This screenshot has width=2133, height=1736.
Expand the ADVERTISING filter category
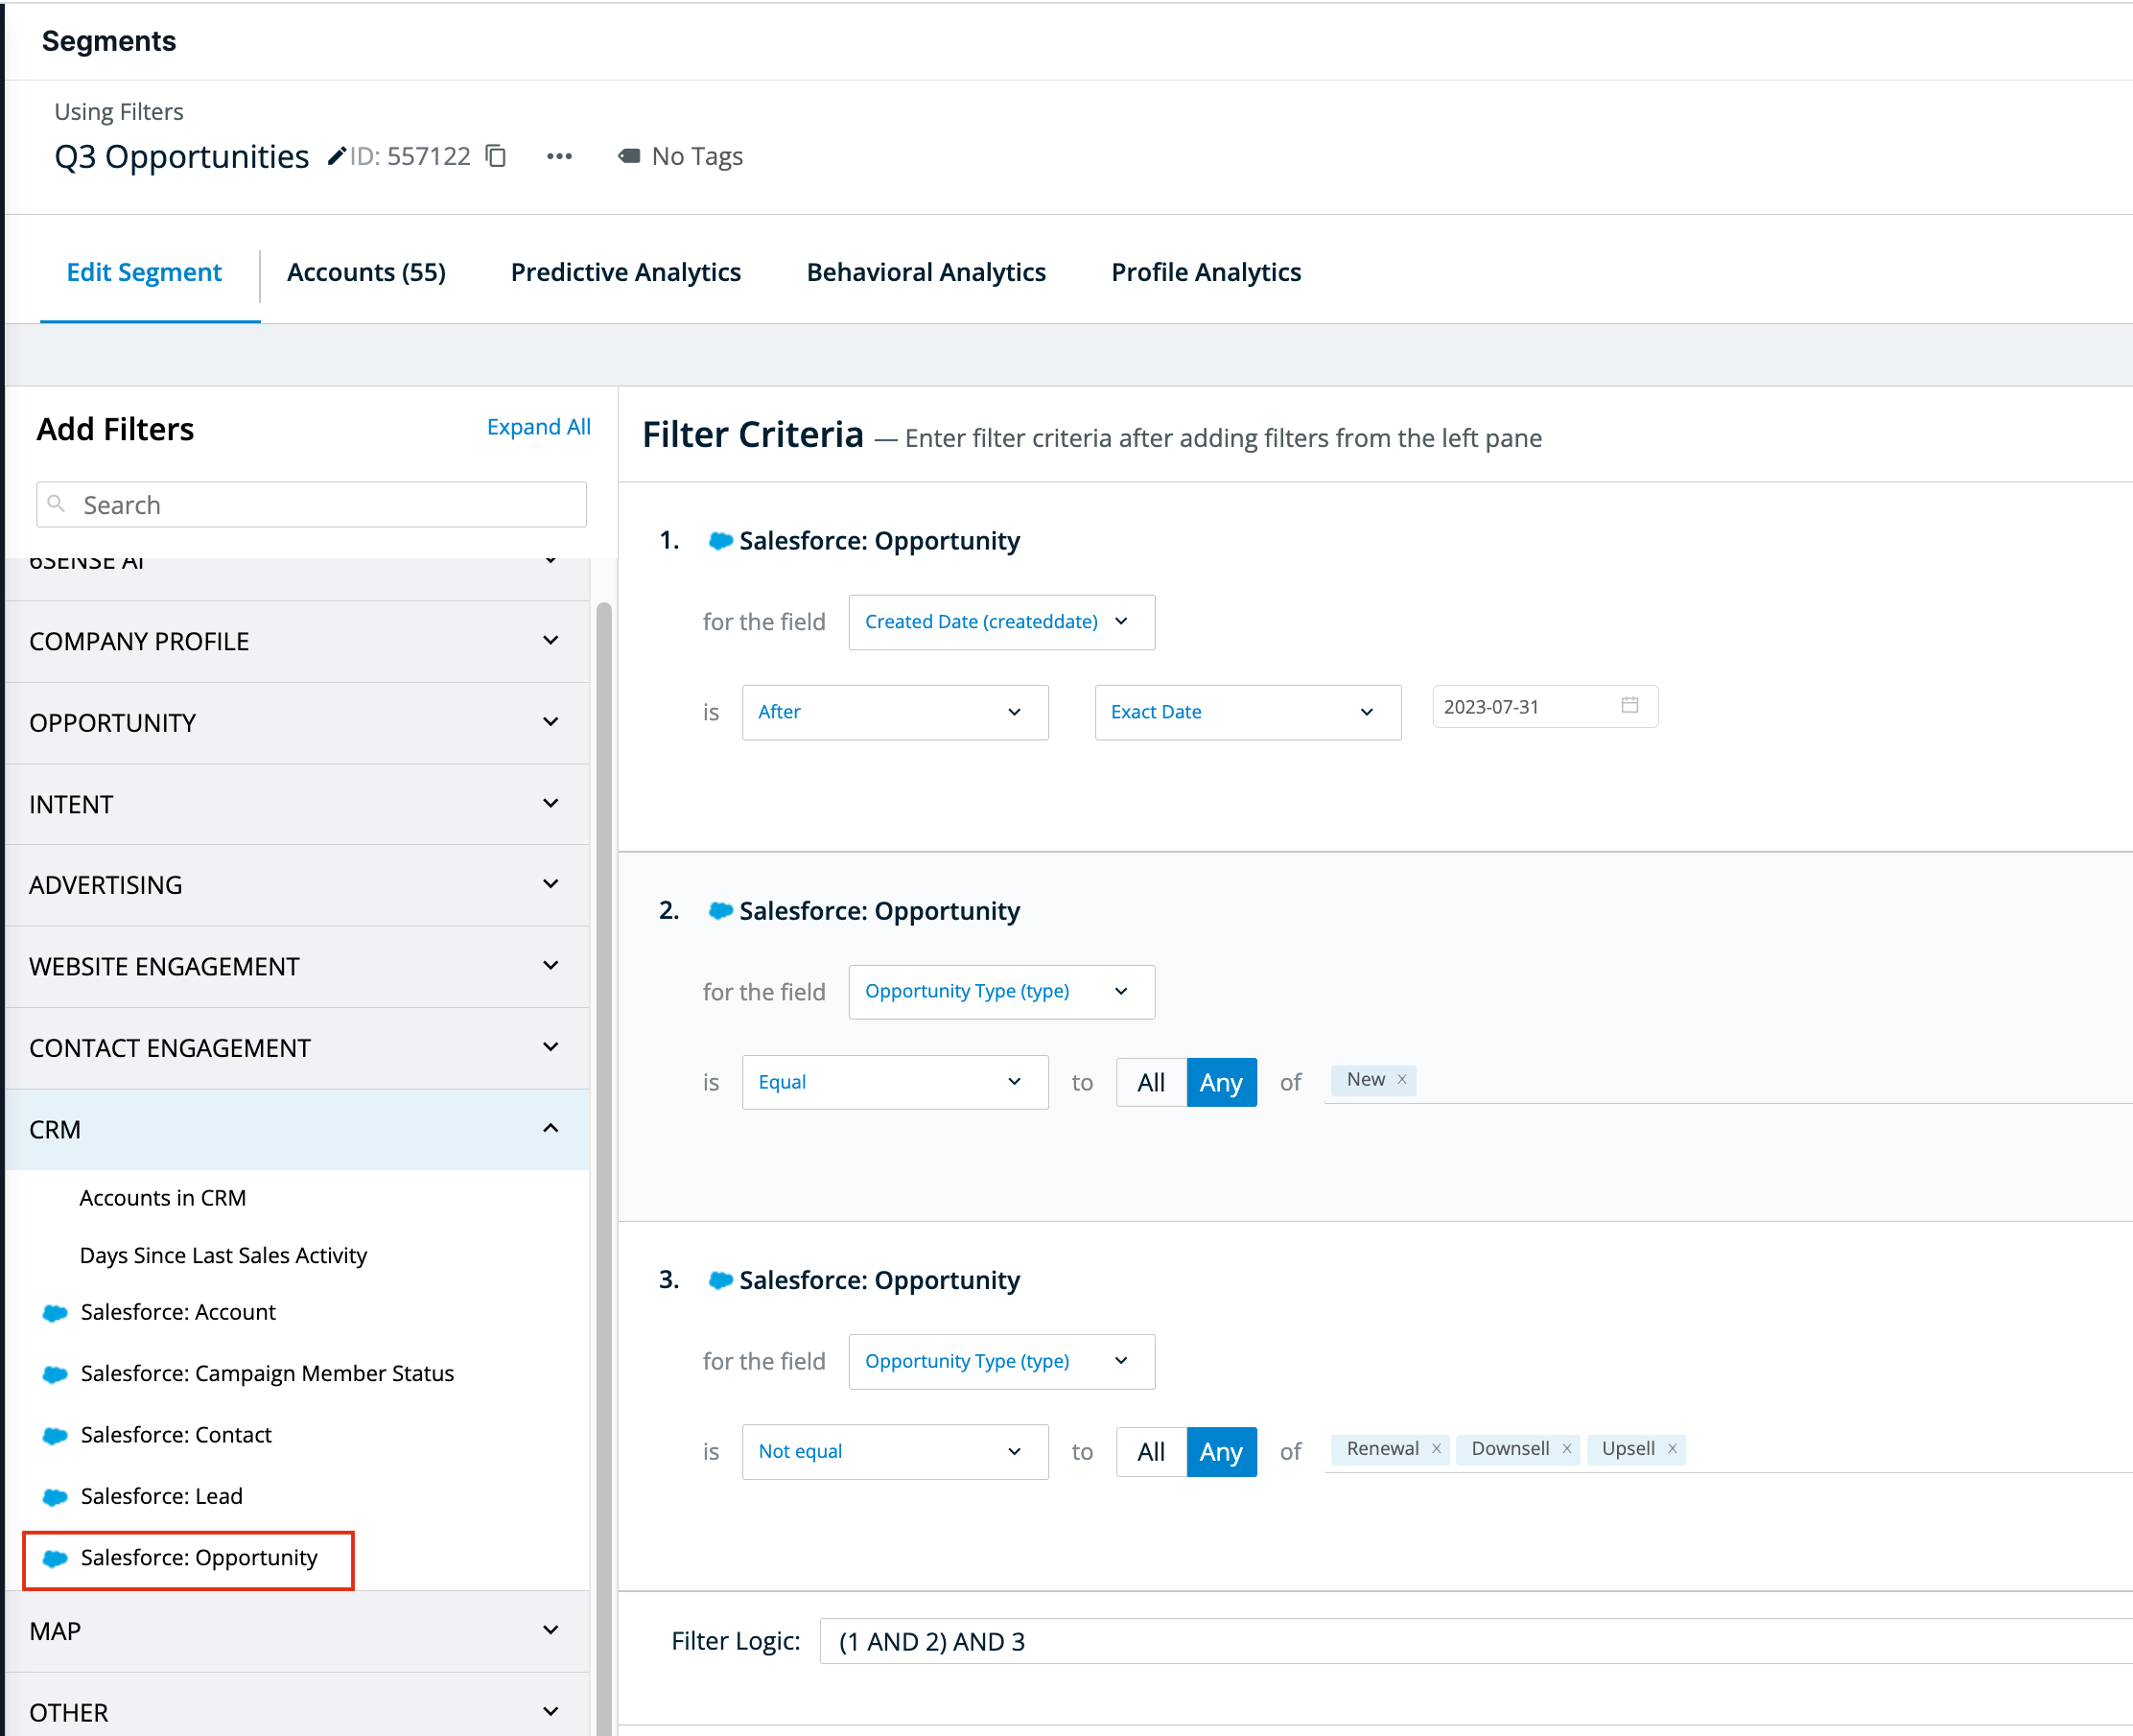click(x=297, y=885)
